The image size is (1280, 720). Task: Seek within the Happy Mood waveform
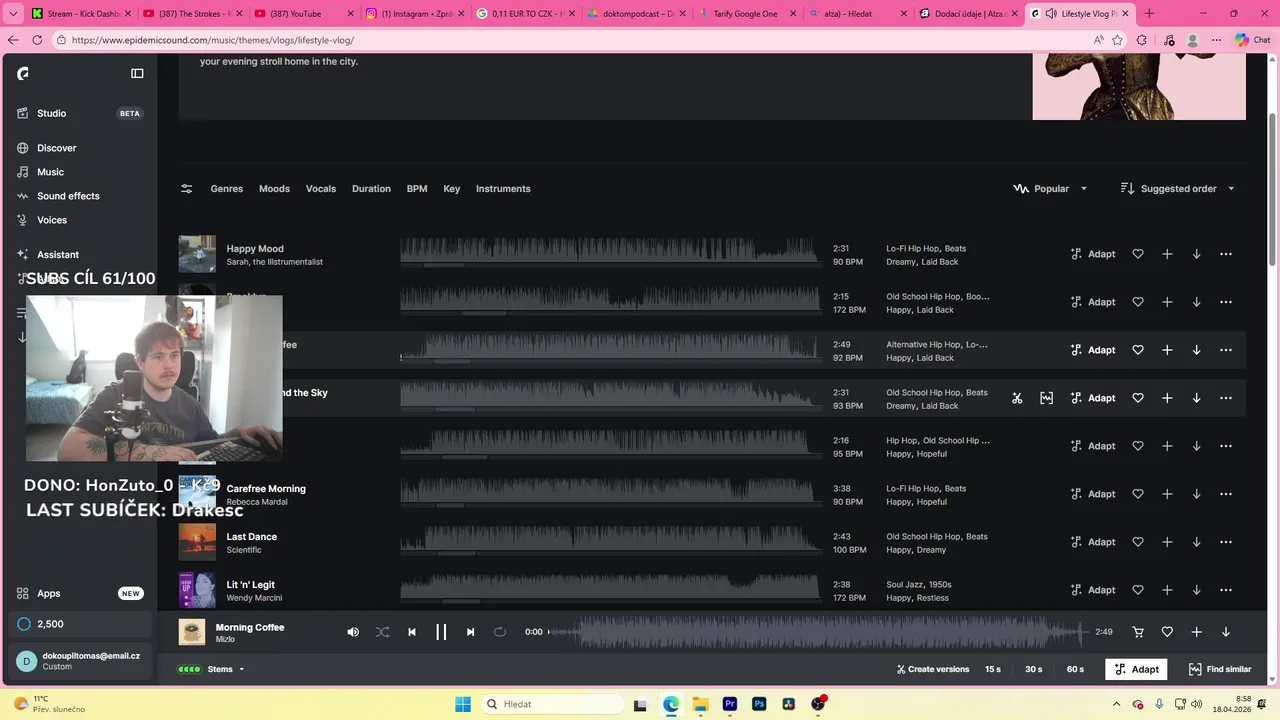click(x=610, y=251)
